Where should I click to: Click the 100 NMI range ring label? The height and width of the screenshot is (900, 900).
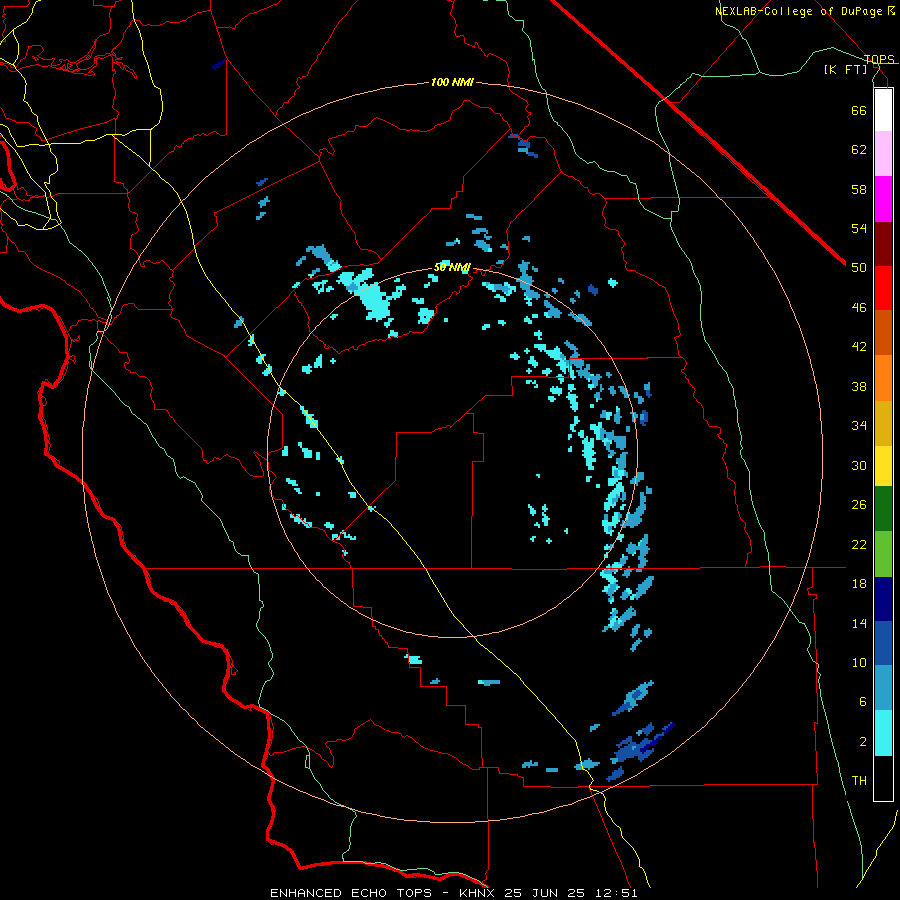click(452, 82)
